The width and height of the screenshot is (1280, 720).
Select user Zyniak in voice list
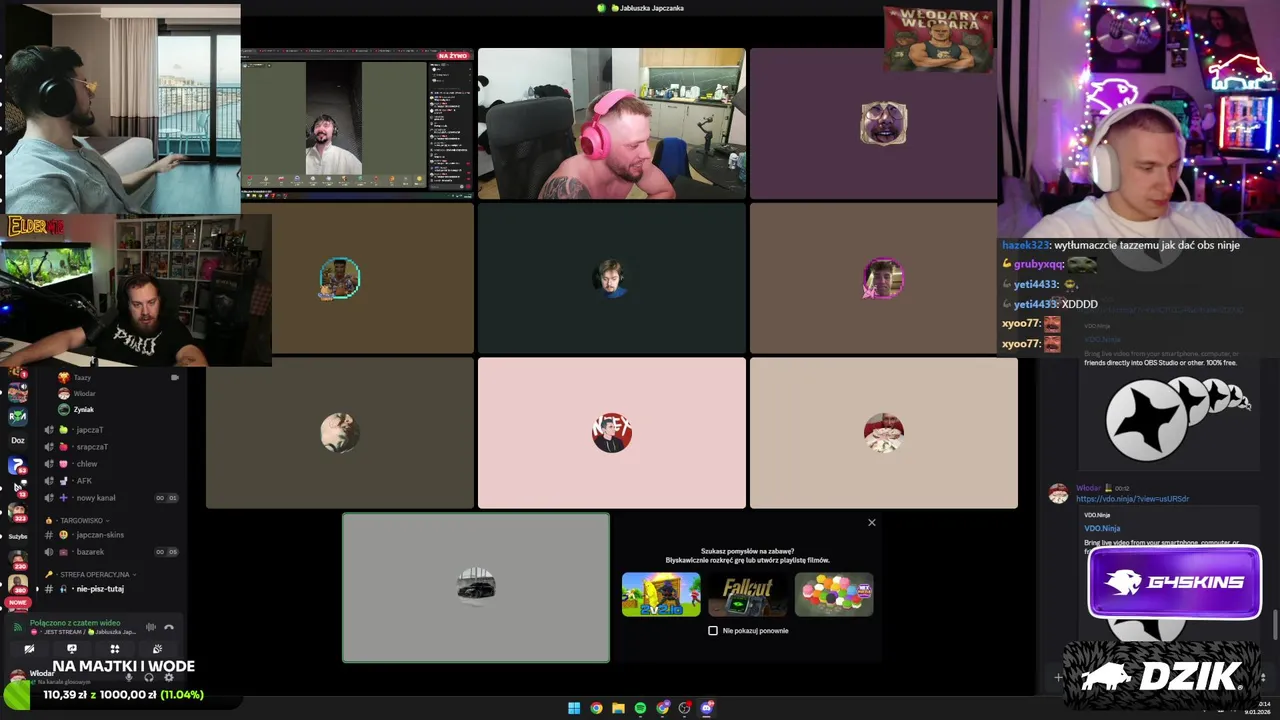83,410
